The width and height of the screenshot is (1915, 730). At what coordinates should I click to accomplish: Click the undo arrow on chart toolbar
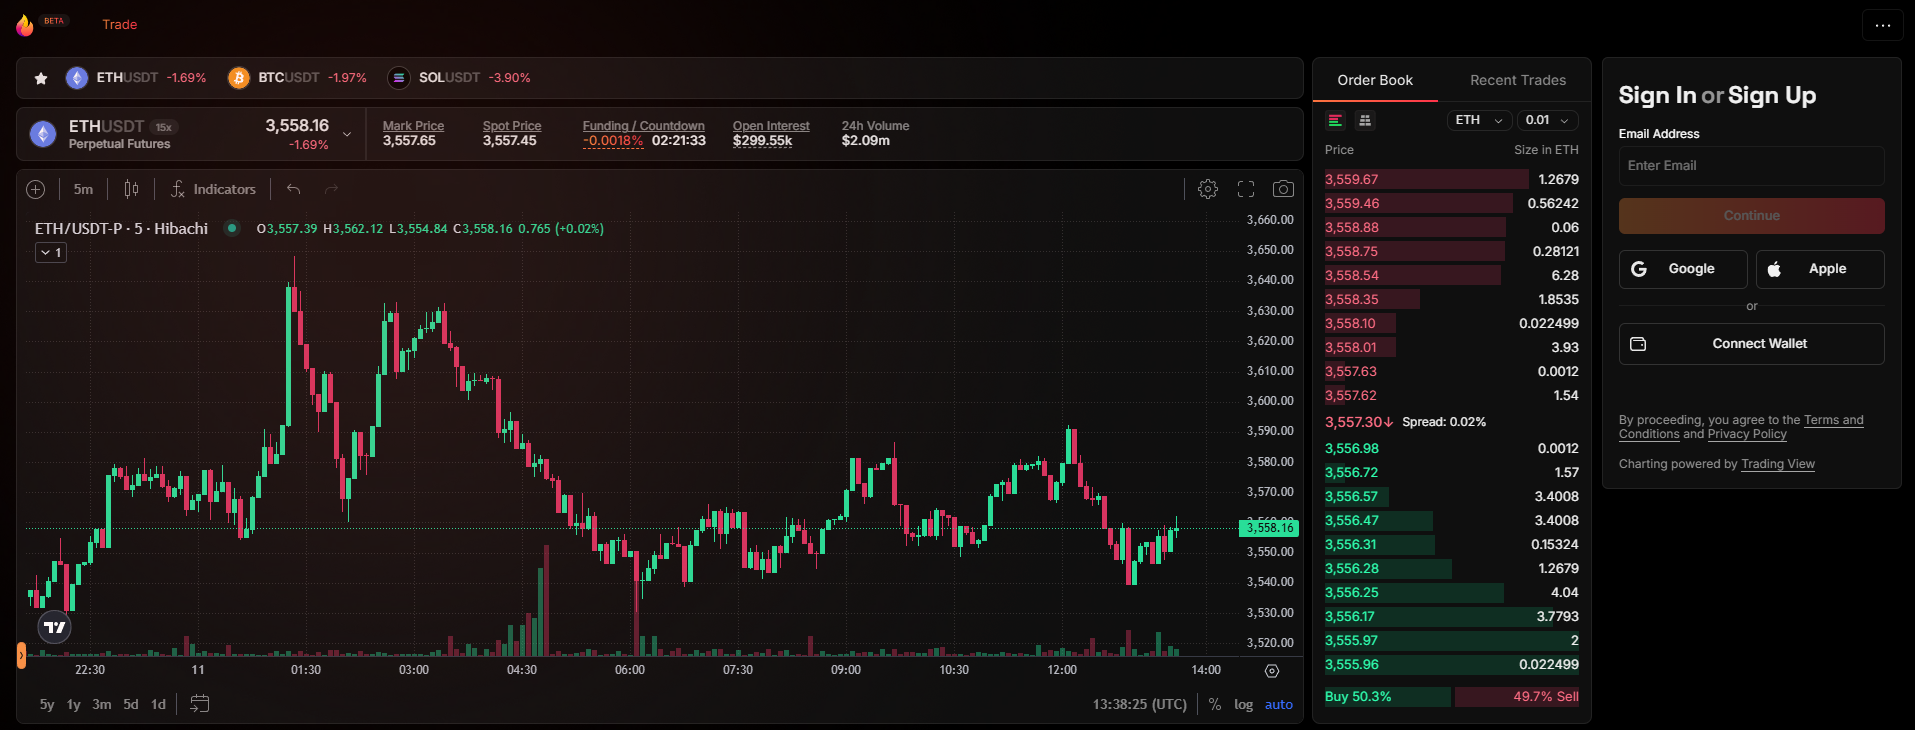(294, 189)
